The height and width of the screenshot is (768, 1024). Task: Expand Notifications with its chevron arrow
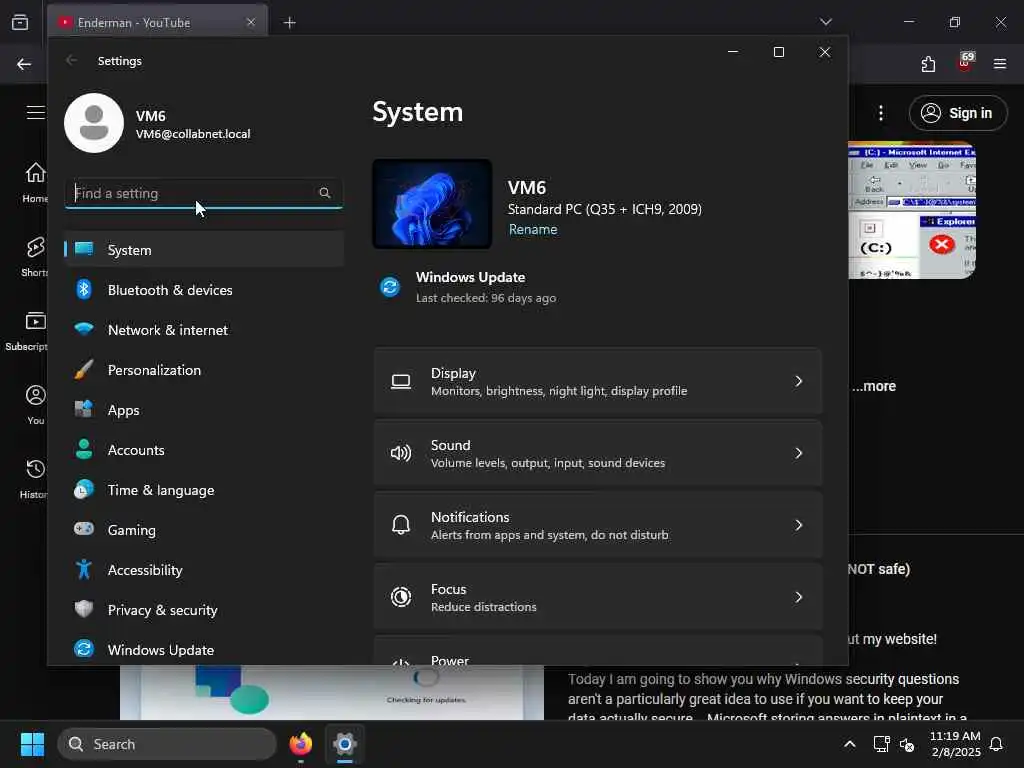[x=798, y=525]
